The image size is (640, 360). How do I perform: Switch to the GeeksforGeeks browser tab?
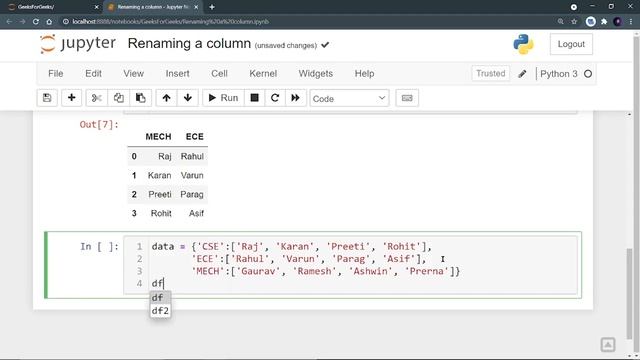point(53,7)
